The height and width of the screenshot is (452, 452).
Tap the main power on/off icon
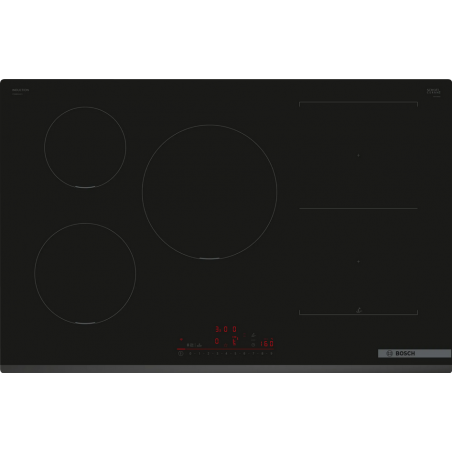(x=181, y=353)
